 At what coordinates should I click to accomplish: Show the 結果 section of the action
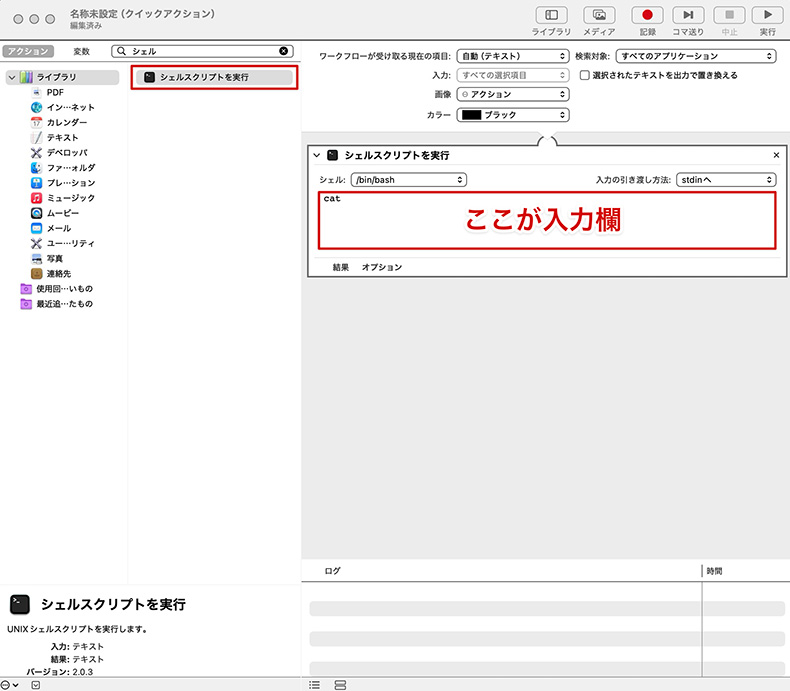pyautogui.click(x=341, y=267)
